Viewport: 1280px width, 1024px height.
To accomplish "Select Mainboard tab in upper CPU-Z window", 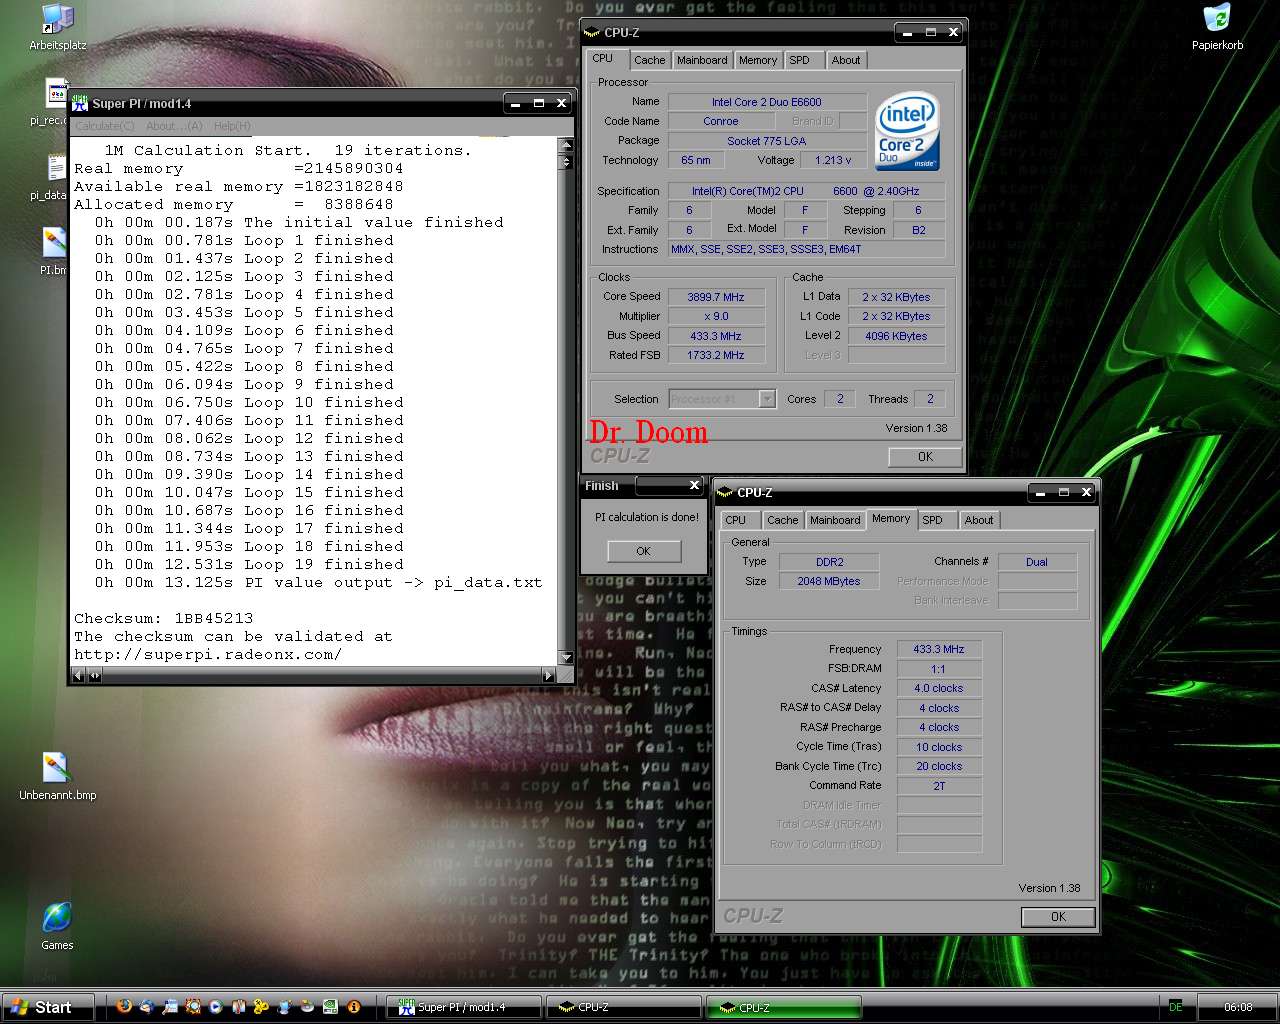I will click(702, 60).
